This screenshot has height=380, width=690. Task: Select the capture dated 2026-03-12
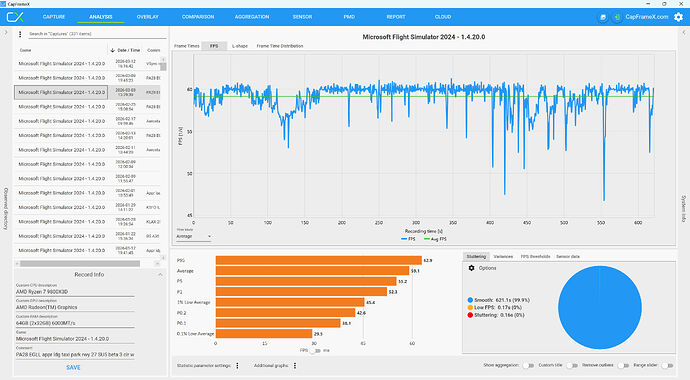point(88,63)
